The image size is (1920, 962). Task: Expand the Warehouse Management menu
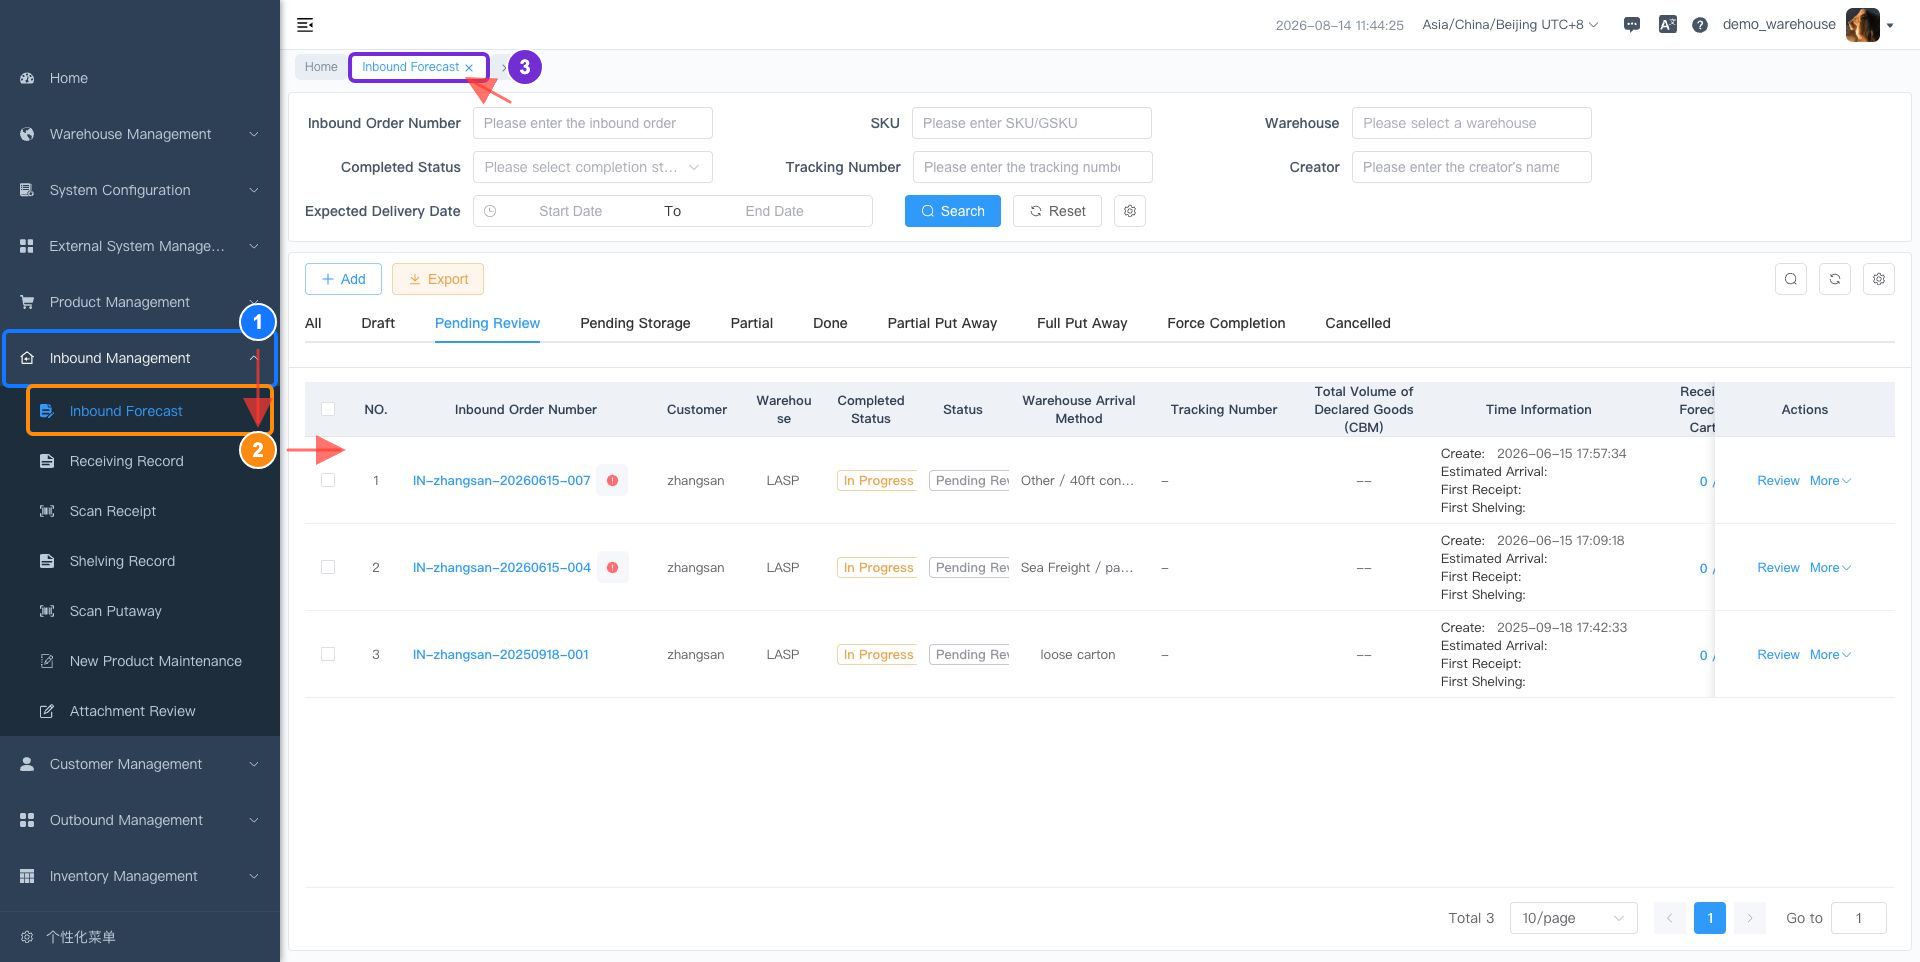(x=140, y=134)
